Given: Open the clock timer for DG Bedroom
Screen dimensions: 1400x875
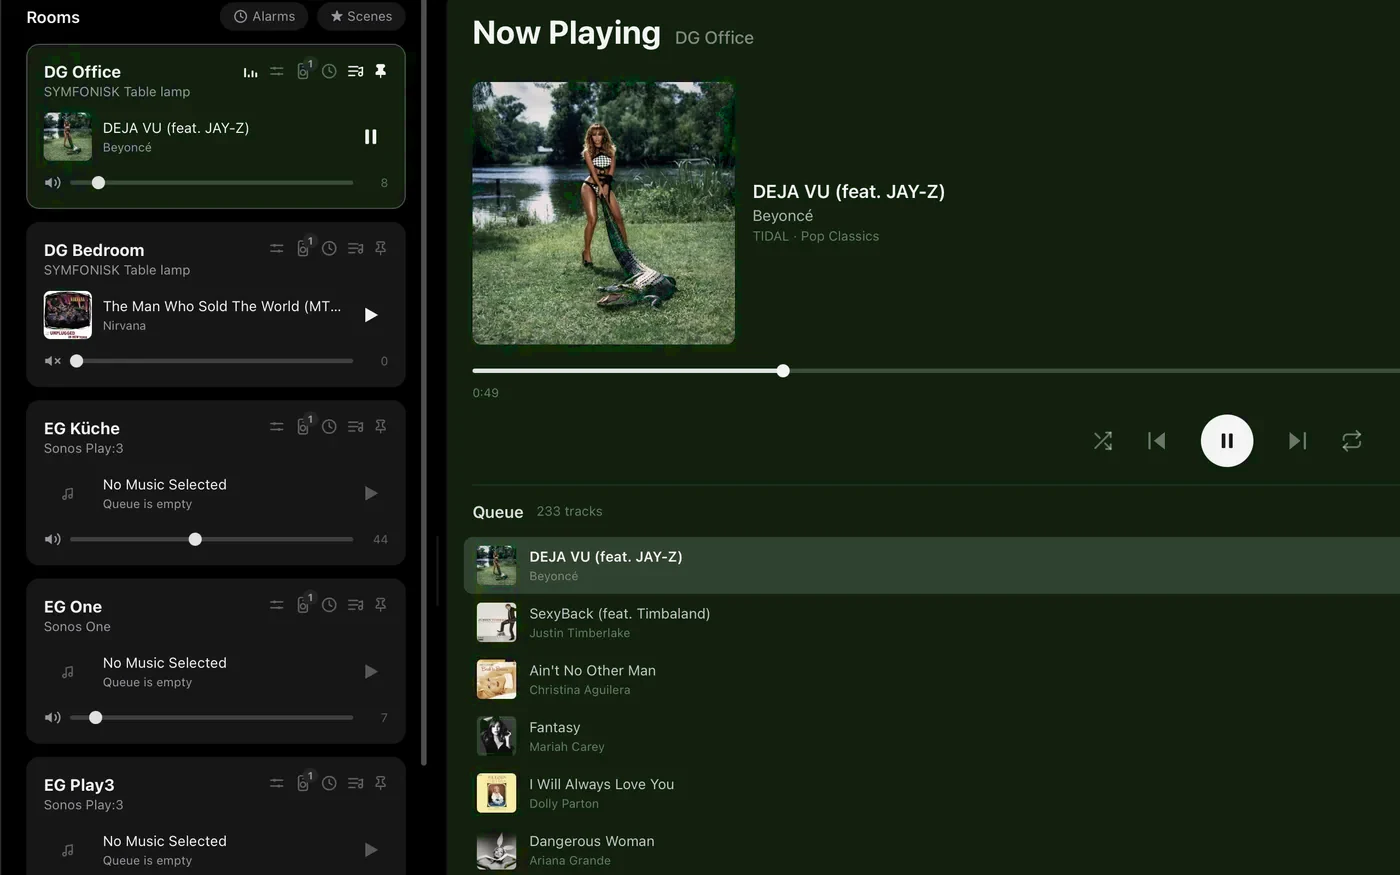Looking at the screenshot, I should point(329,248).
